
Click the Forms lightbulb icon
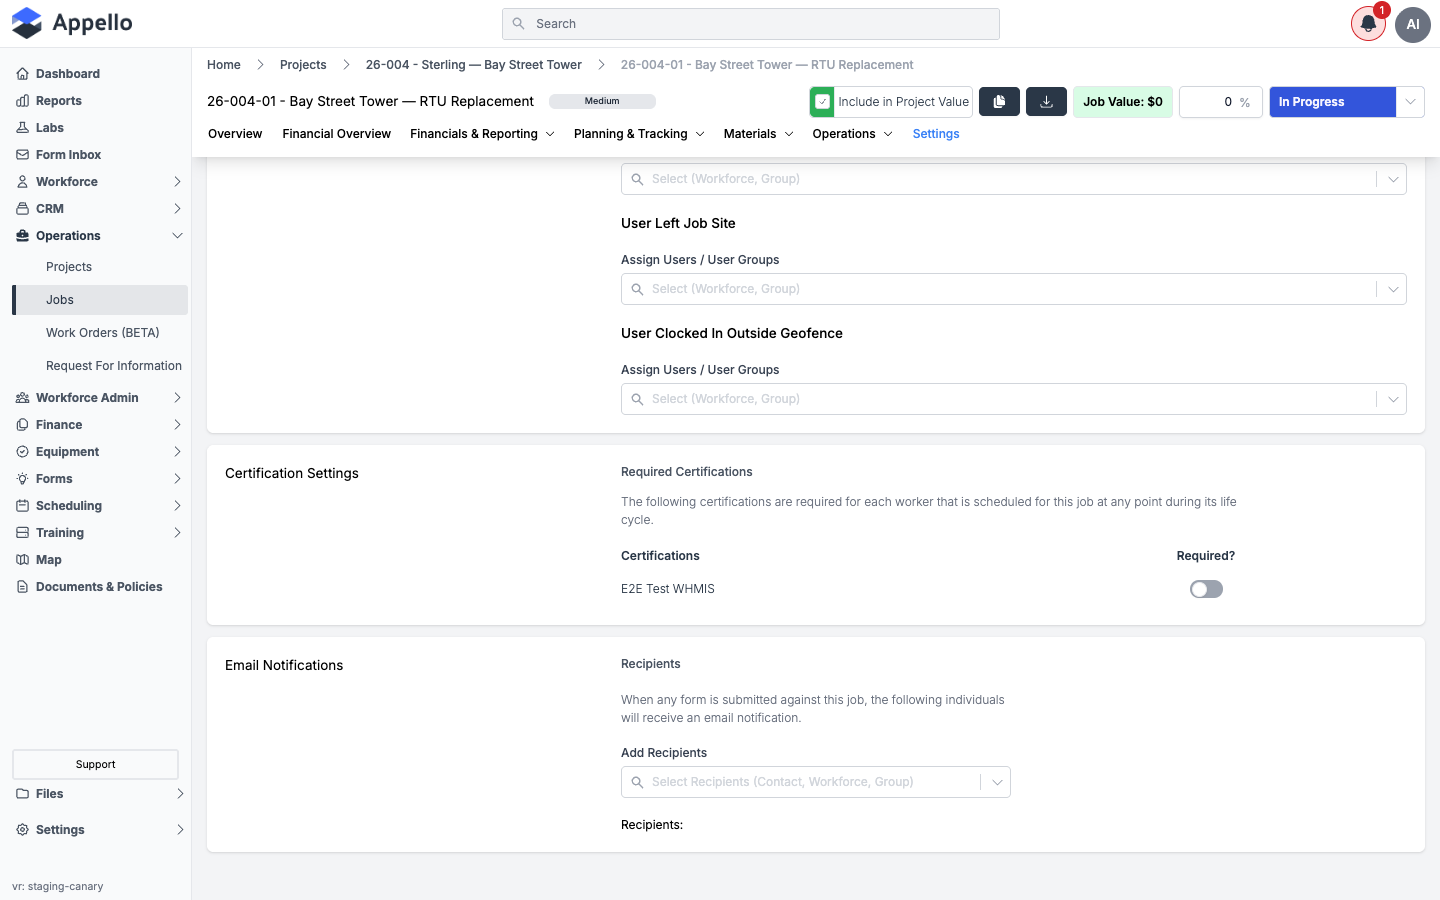pyautogui.click(x=22, y=479)
